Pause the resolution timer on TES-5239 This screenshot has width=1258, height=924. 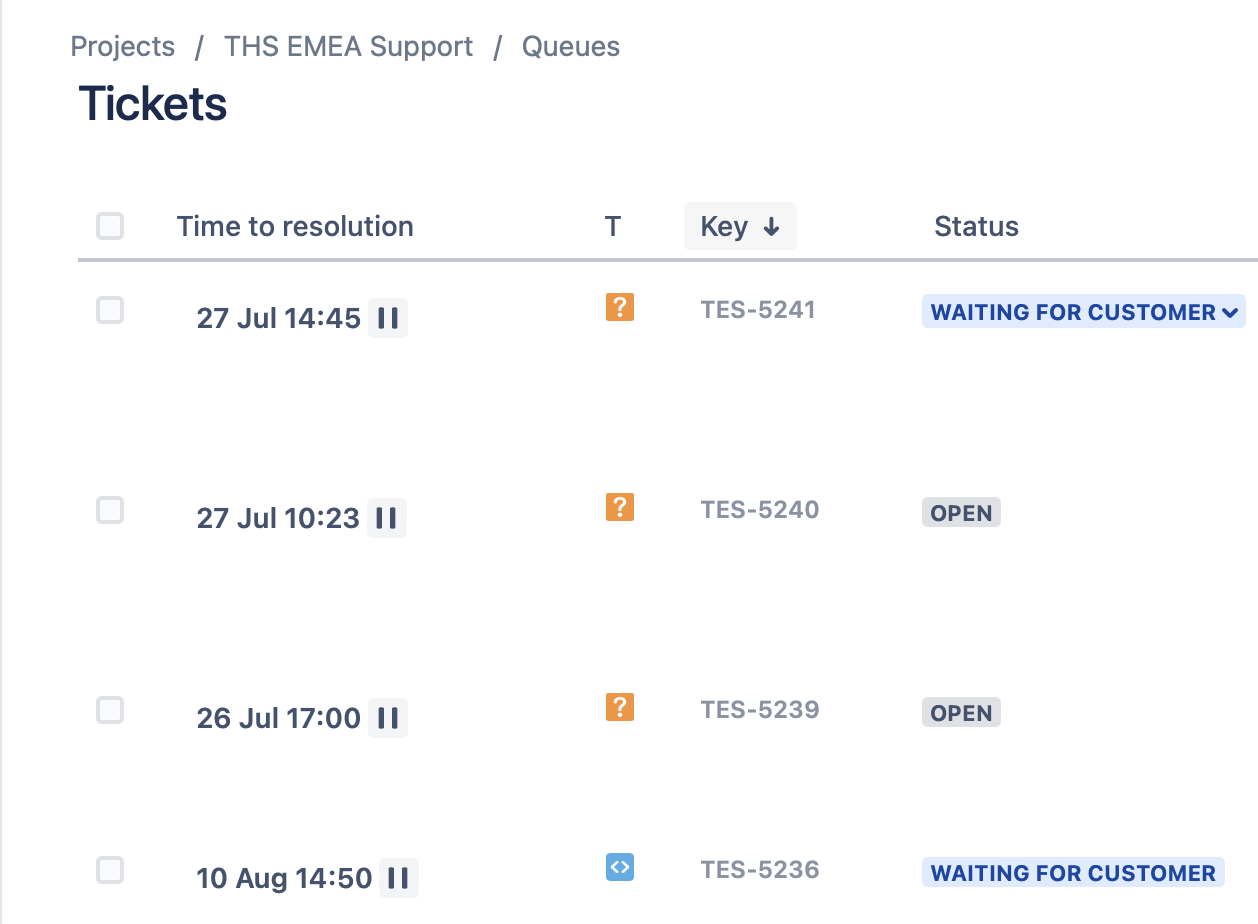click(x=388, y=718)
